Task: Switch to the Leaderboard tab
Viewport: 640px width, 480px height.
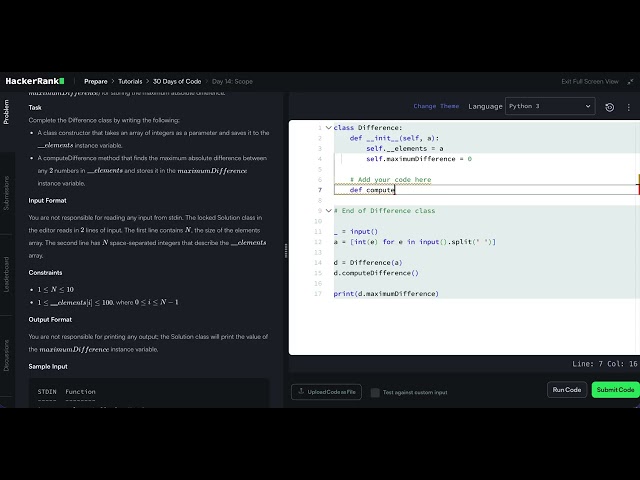Action: click(6, 274)
